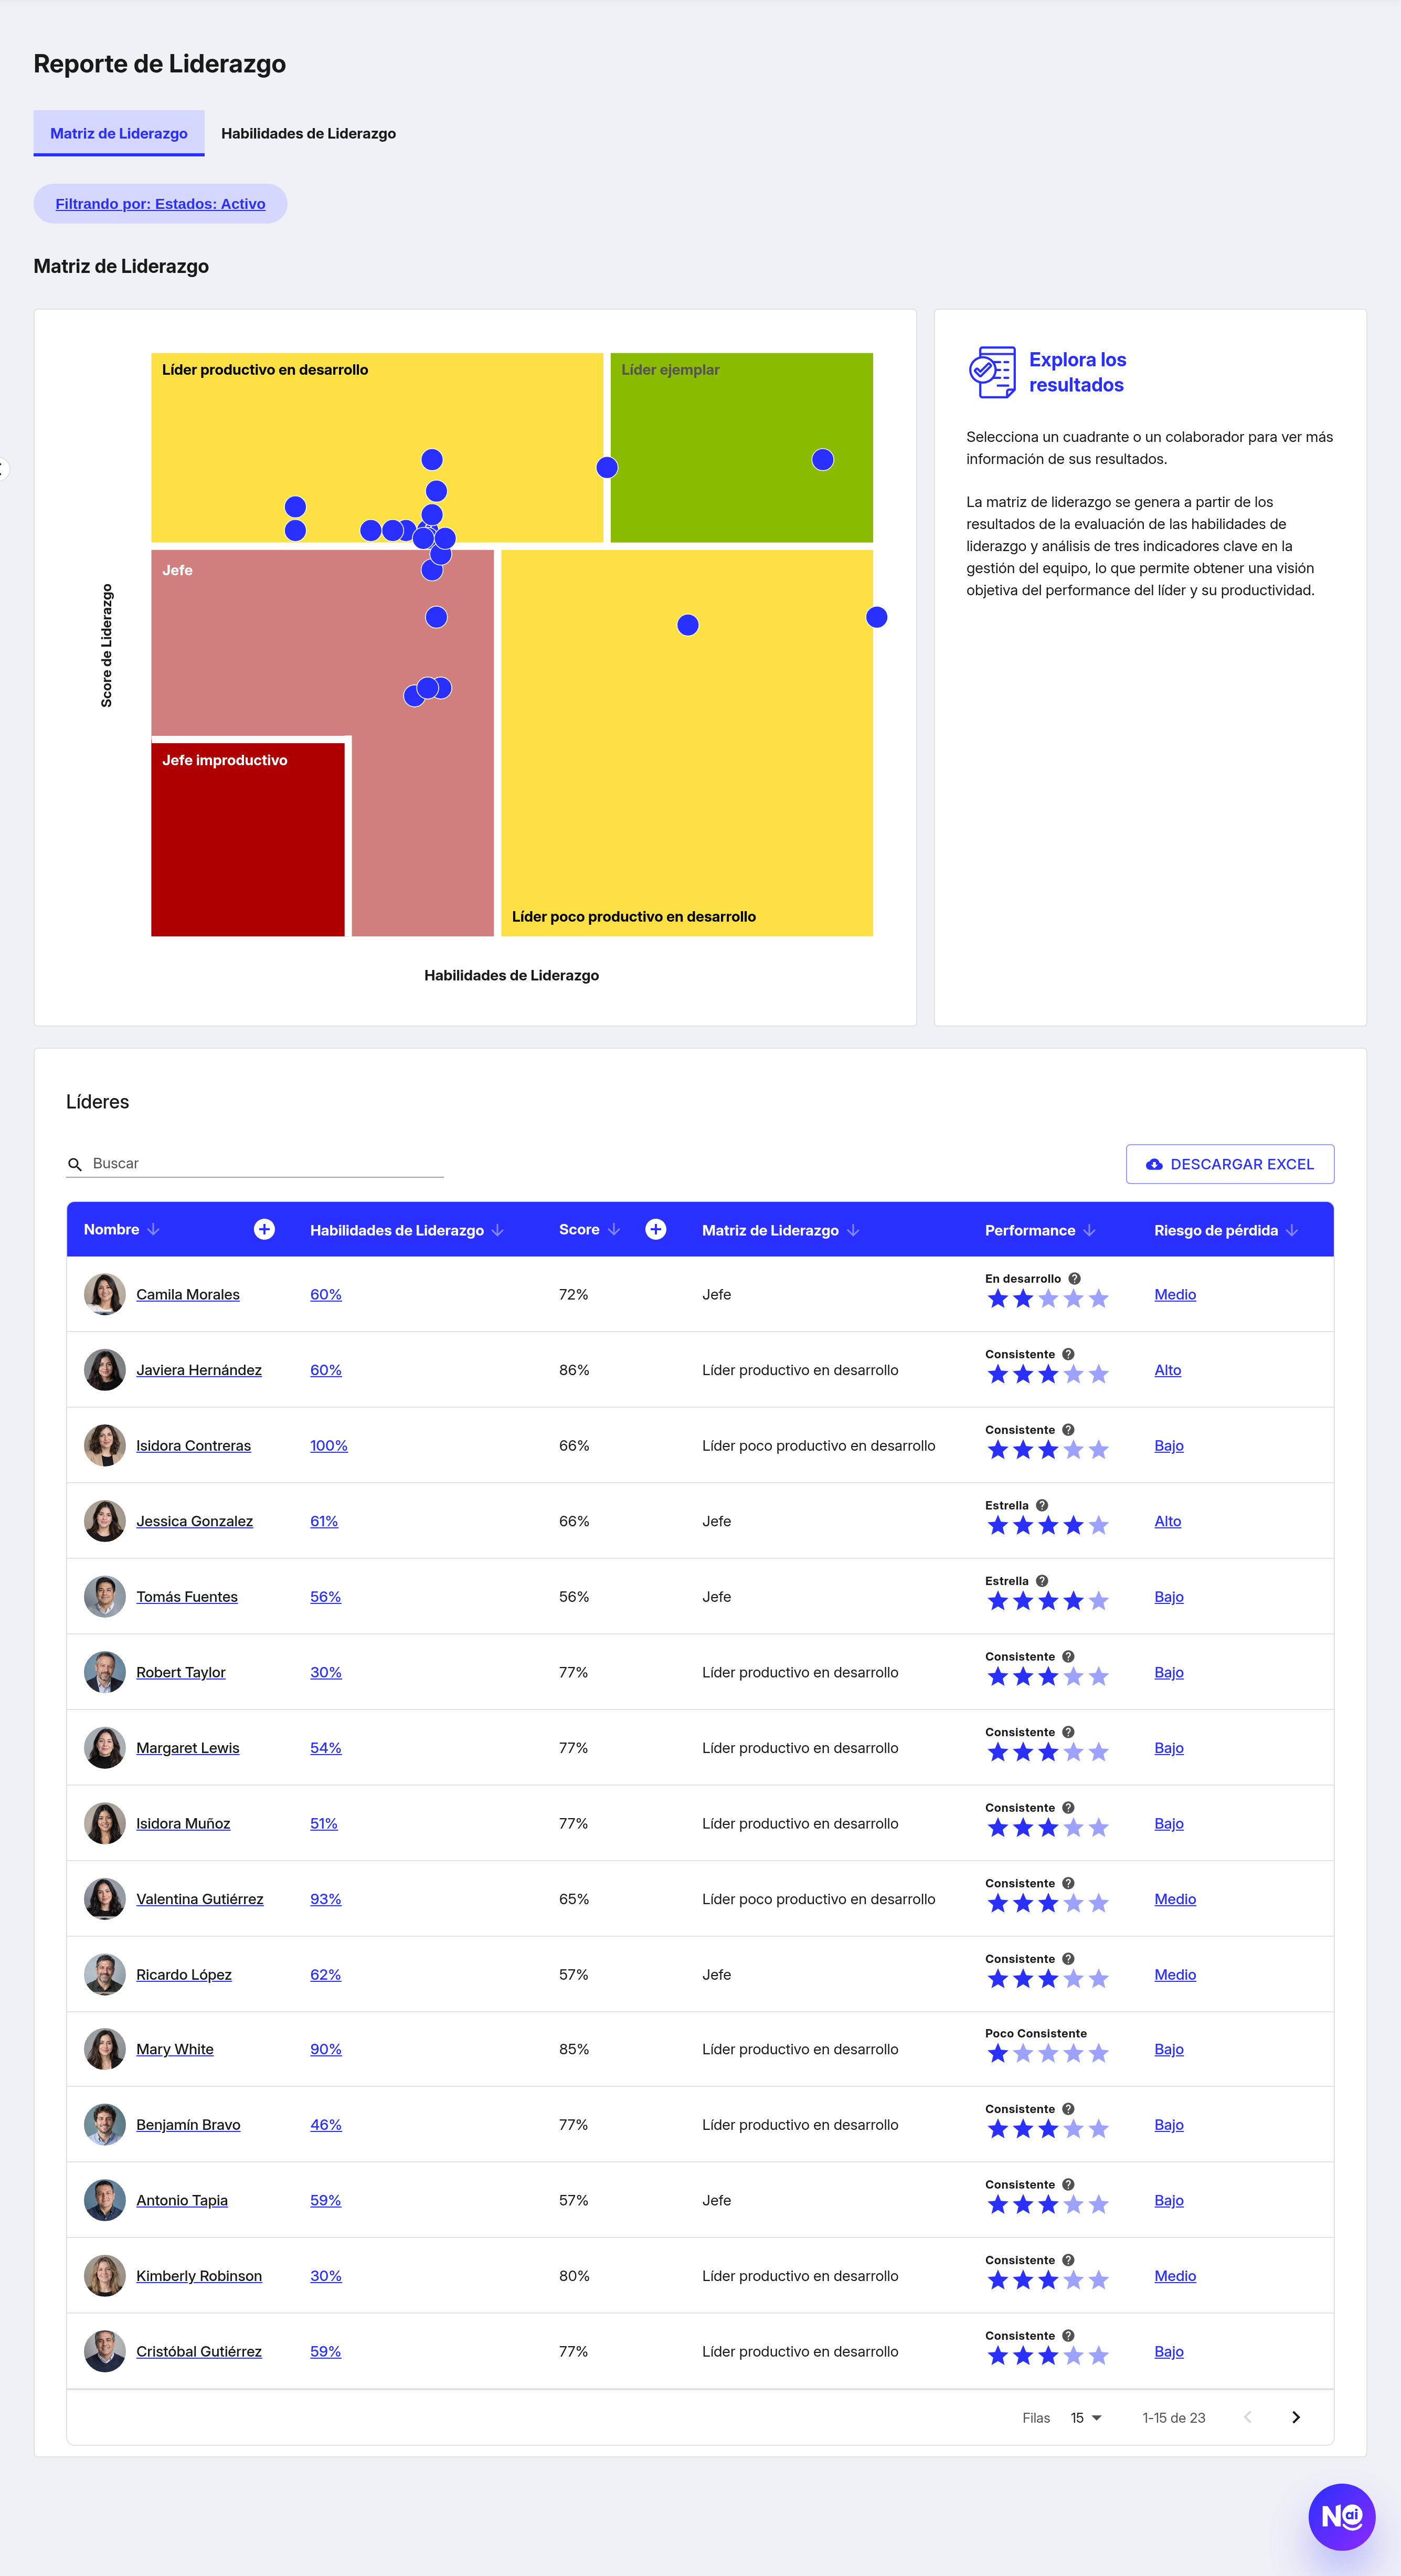Select the Matriz de Liderazgo tab
1401x2576 pixels.
(119, 133)
